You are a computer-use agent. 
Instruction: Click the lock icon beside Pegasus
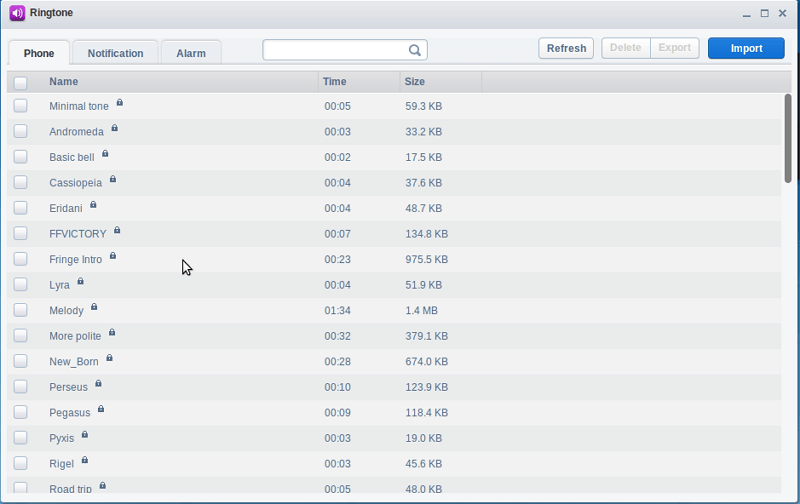101,409
